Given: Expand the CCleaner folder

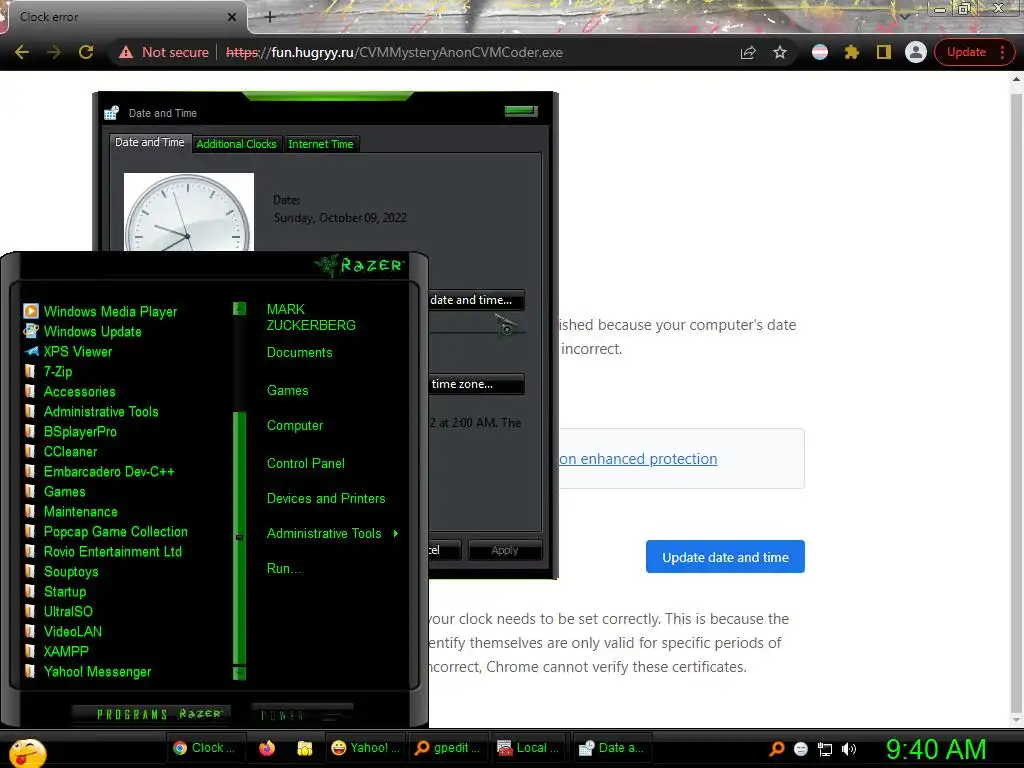Looking at the screenshot, I should coord(60,451).
